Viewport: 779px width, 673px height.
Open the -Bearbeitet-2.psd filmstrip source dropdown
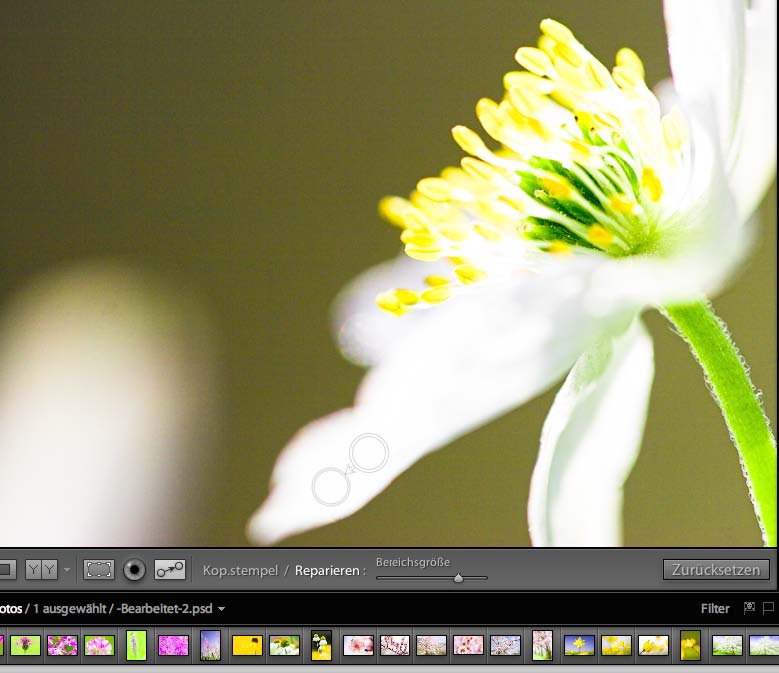[221, 608]
